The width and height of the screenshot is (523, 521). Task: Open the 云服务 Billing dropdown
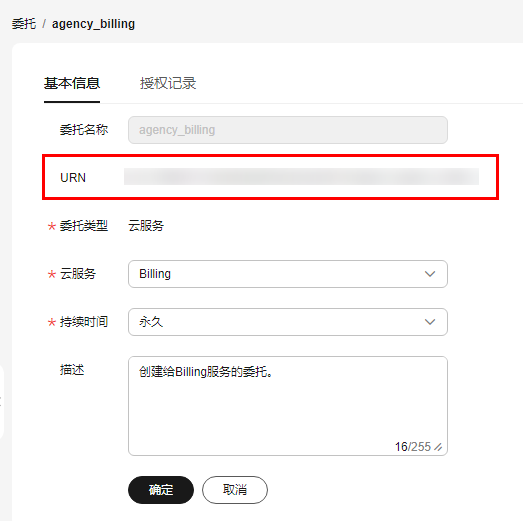click(288, 274)
